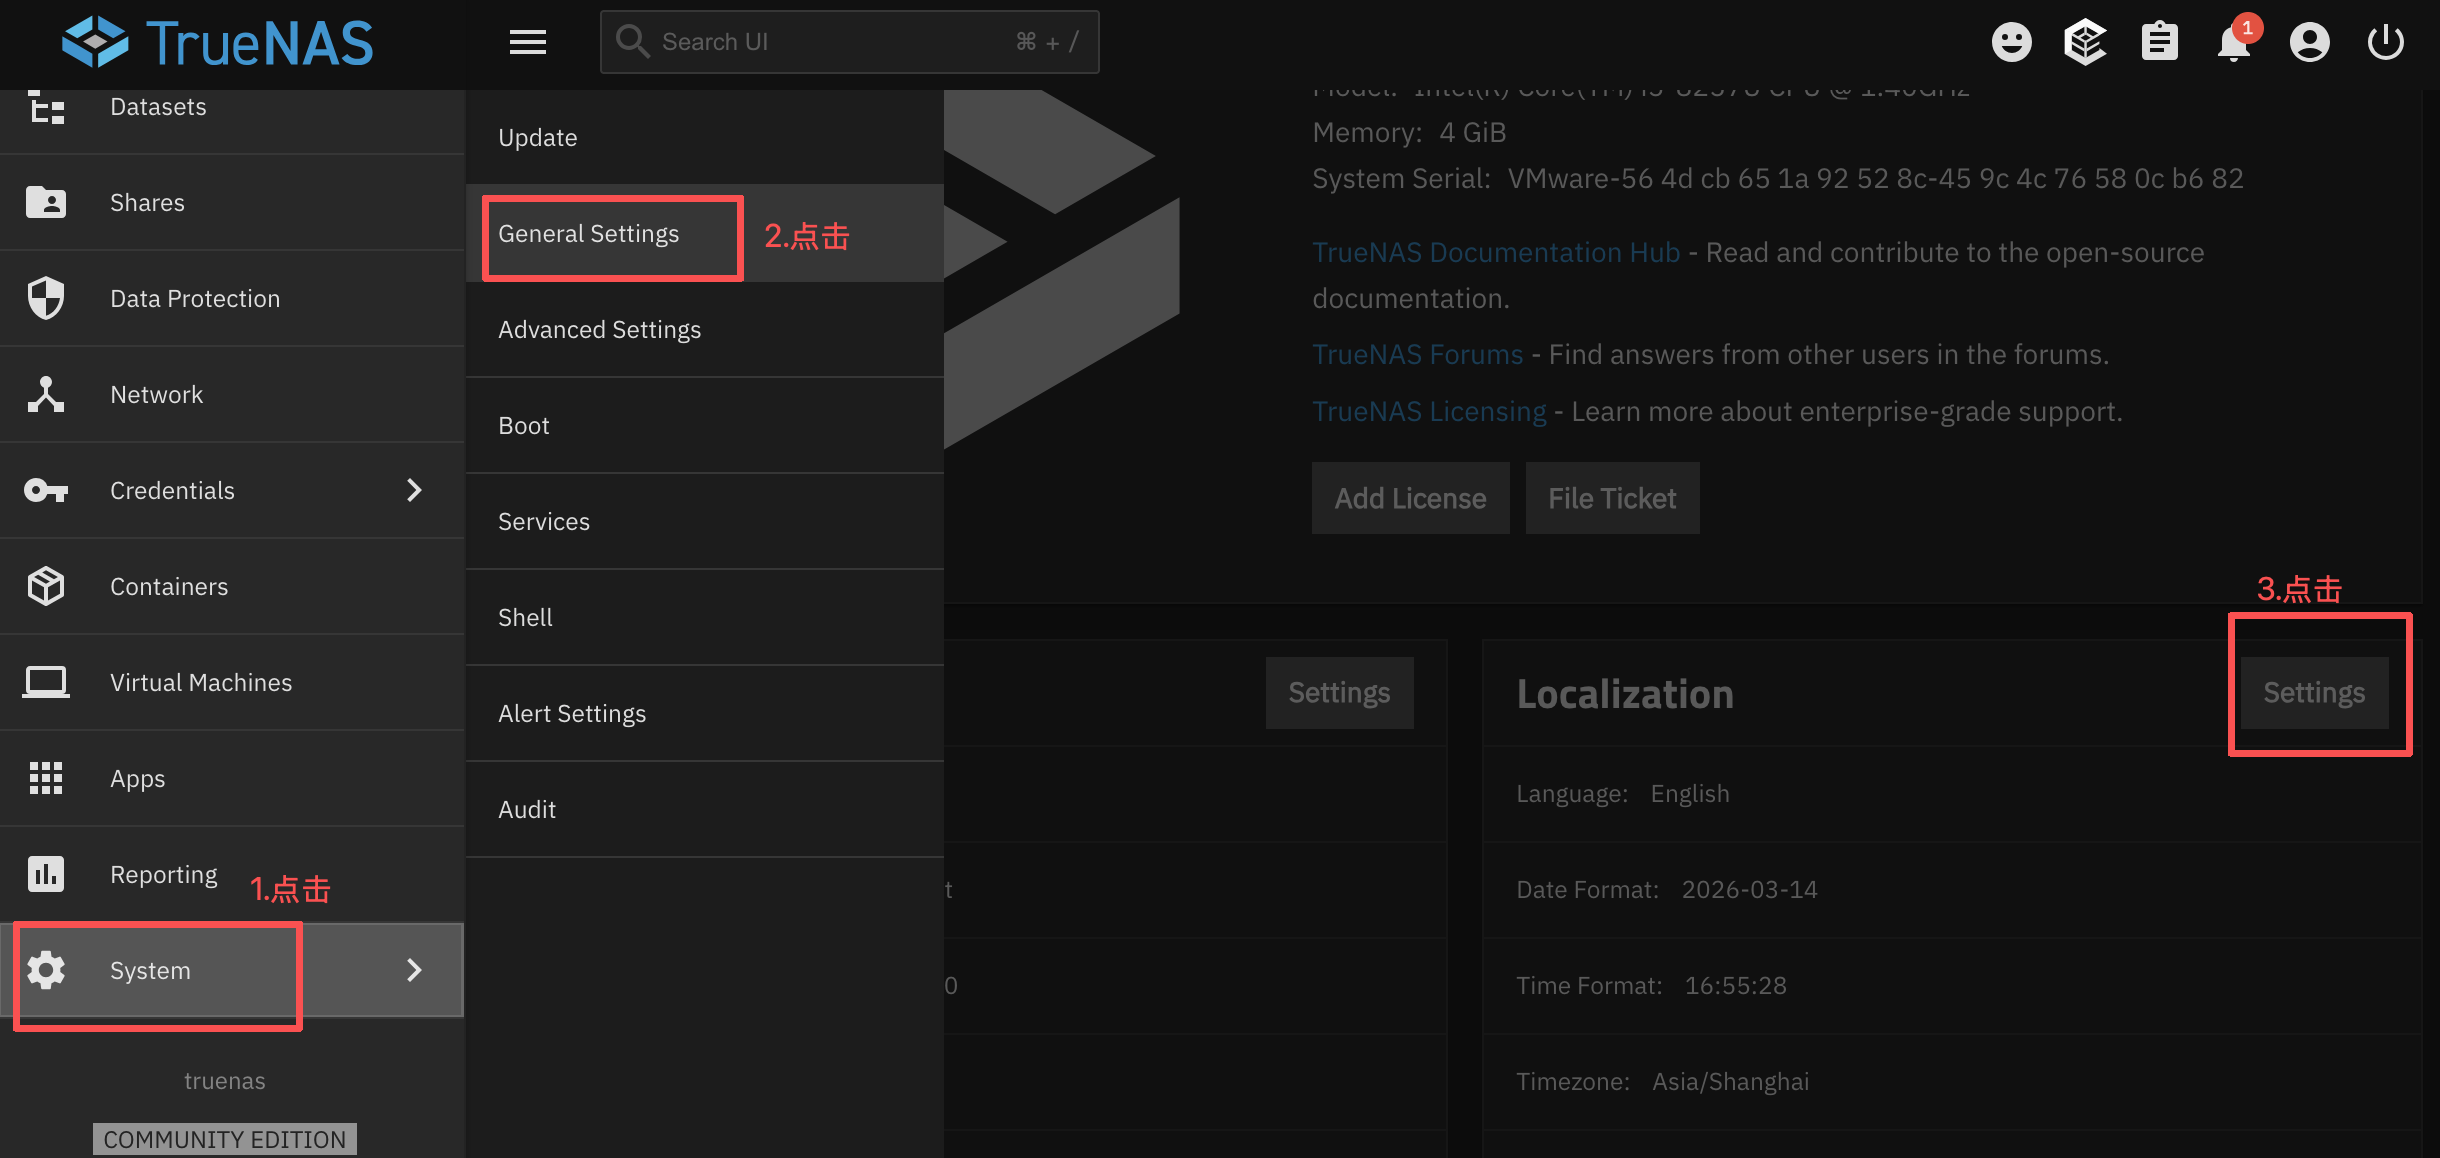Open the user account icon
This screenshot has height=1158, width=2440.
click(x=2309, y=42)
